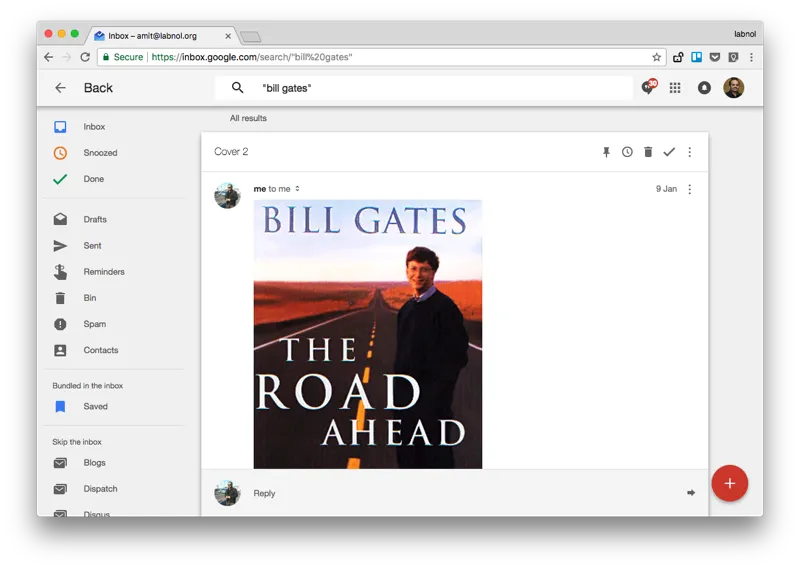
Task: Mark the email as done
Action: [x=669, y=152]
